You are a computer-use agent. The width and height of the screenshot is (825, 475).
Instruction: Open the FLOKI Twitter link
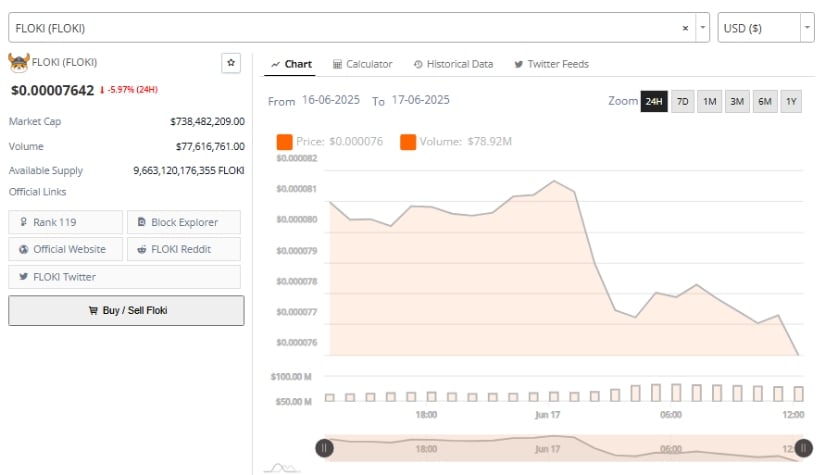[x=124, y=277]
